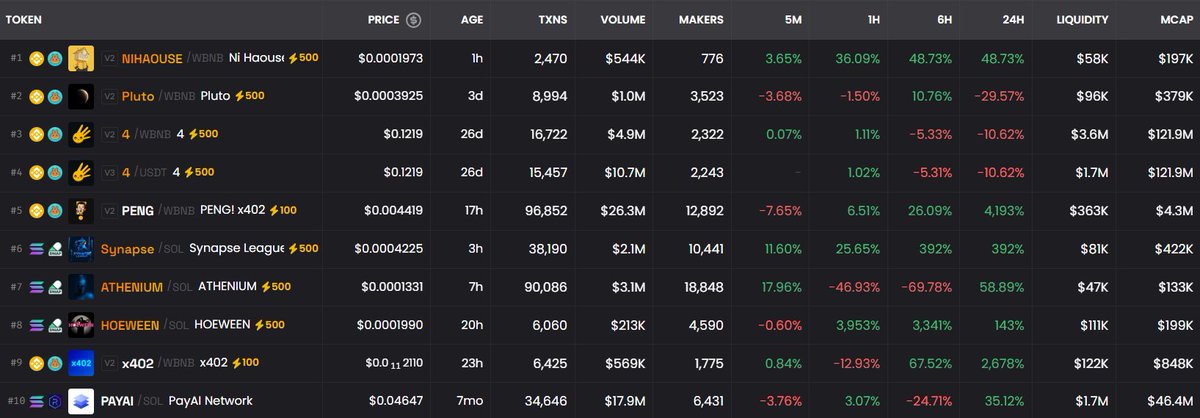Open the Pluto token pair link

(x=138, y=97)
